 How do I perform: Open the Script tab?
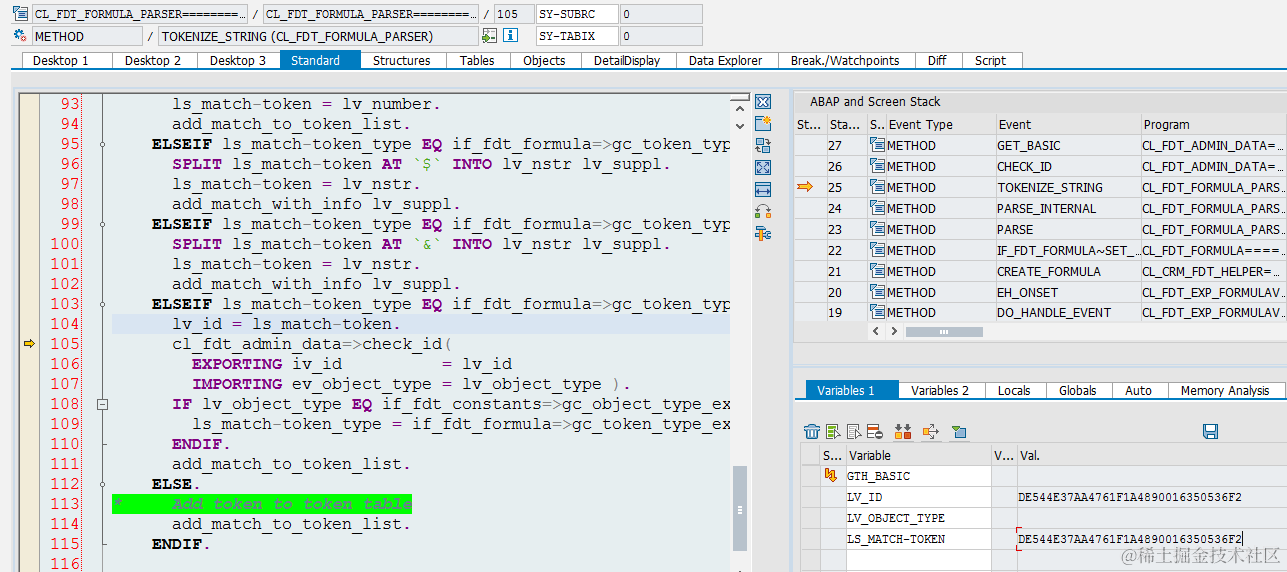pos(990,60)
